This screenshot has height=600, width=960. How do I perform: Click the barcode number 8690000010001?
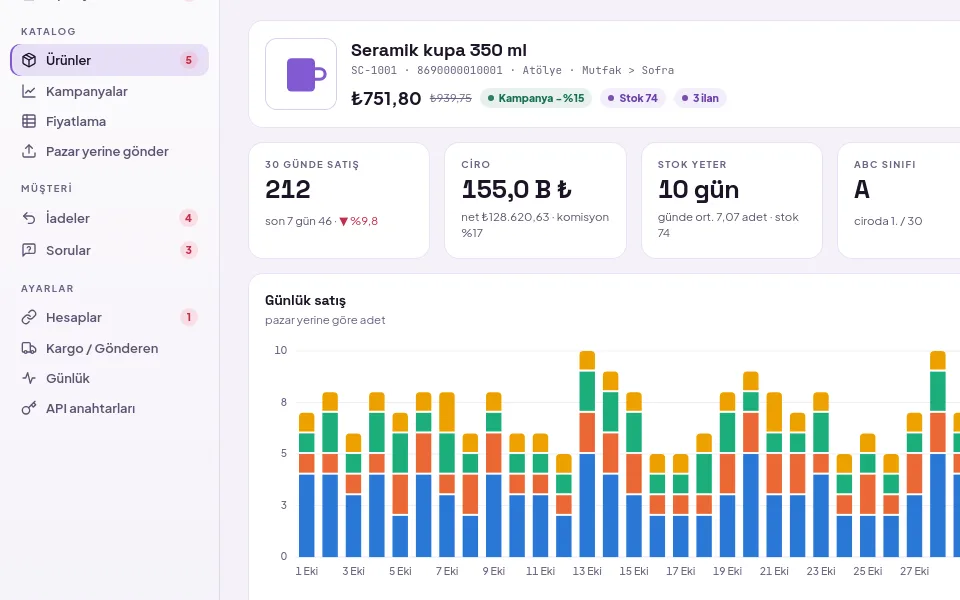pyautogui.click(x=460, y=70)
